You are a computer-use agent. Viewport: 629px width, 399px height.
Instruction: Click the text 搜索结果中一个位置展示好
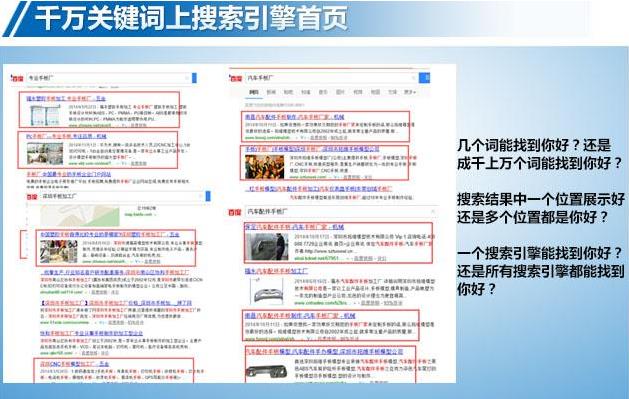click(541, 199)
